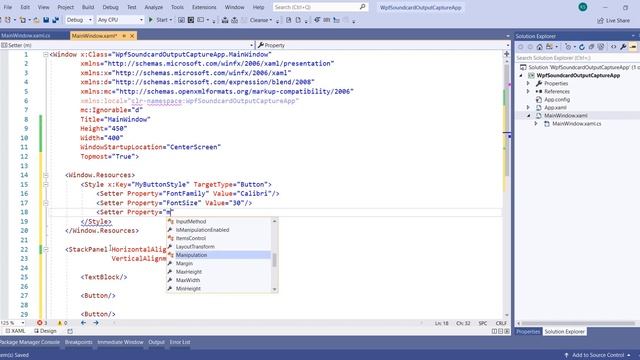Expand the MainWindow.xaml.cs node
This screenshot has width=640, height=360.
pyautogui.click(x=536, y=124)
